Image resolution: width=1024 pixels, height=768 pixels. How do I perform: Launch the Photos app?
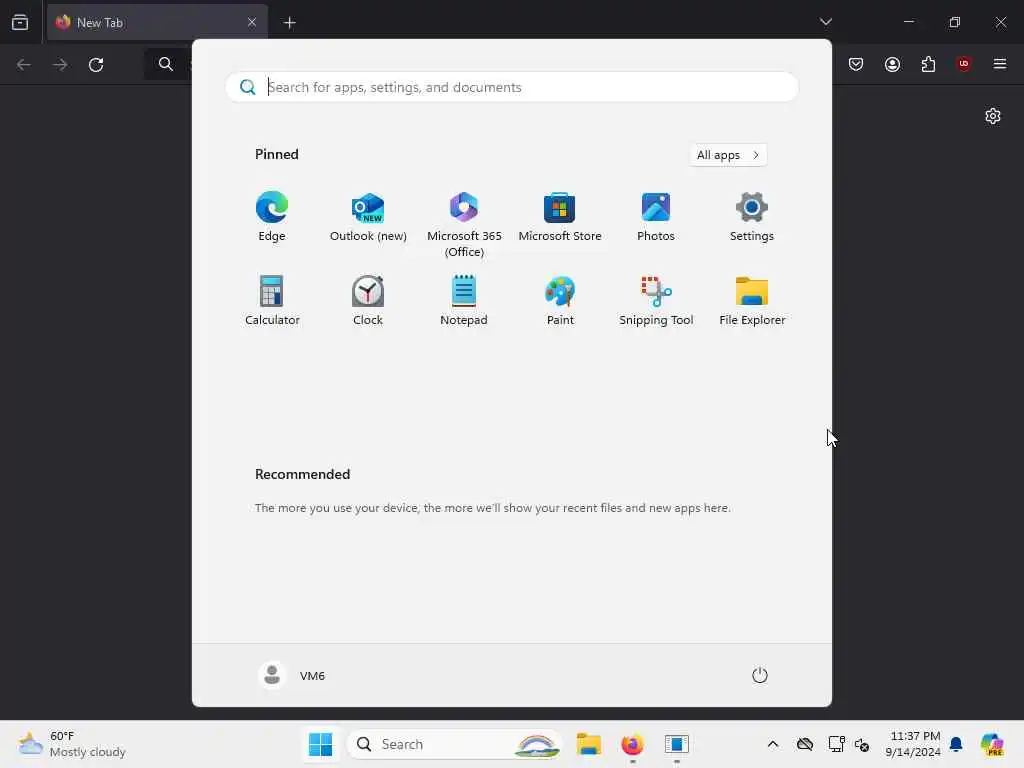(x=656, y=217)
